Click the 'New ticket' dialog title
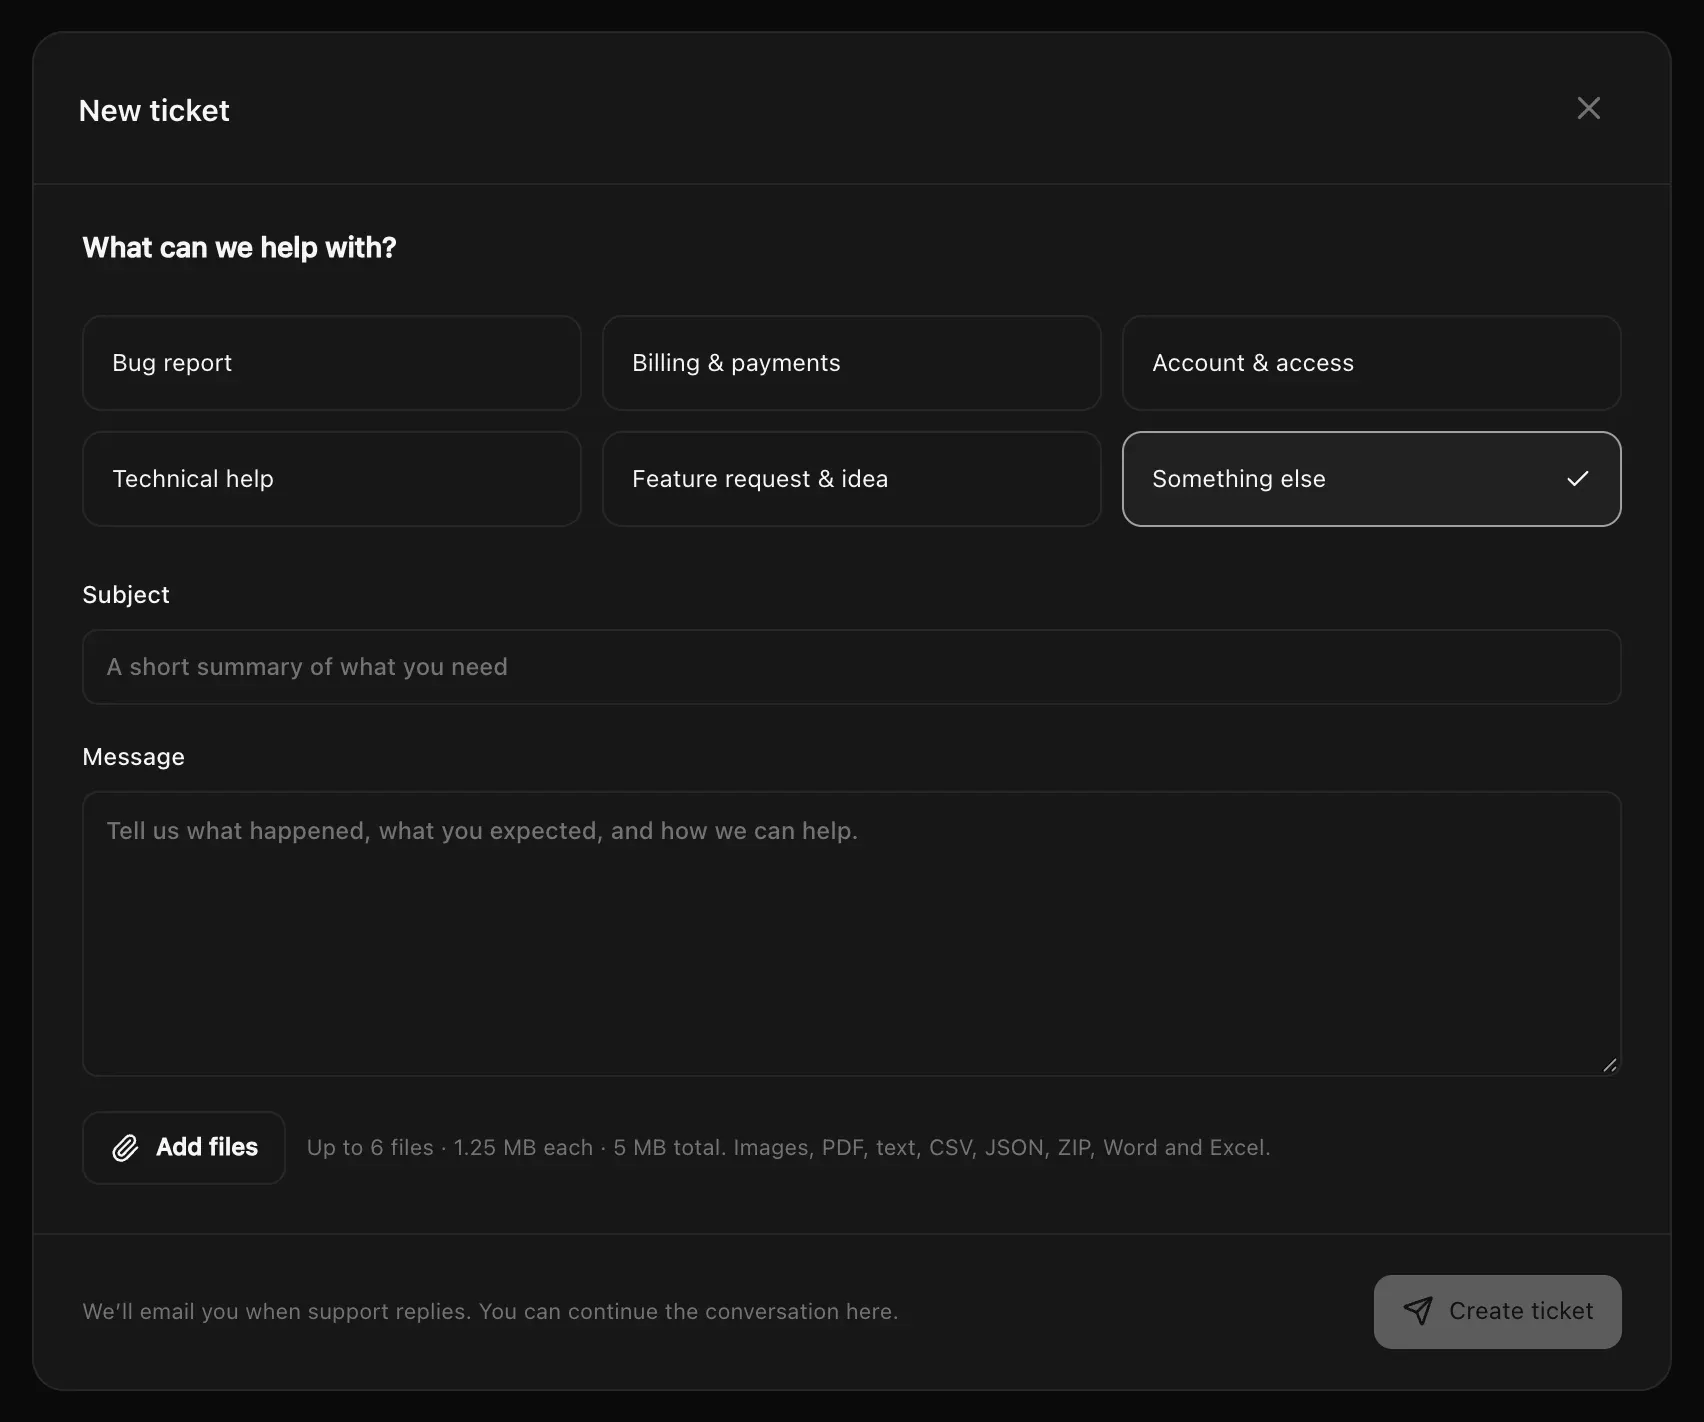This screenshot has height=1422, width=1704. click(x=154, y=110)
